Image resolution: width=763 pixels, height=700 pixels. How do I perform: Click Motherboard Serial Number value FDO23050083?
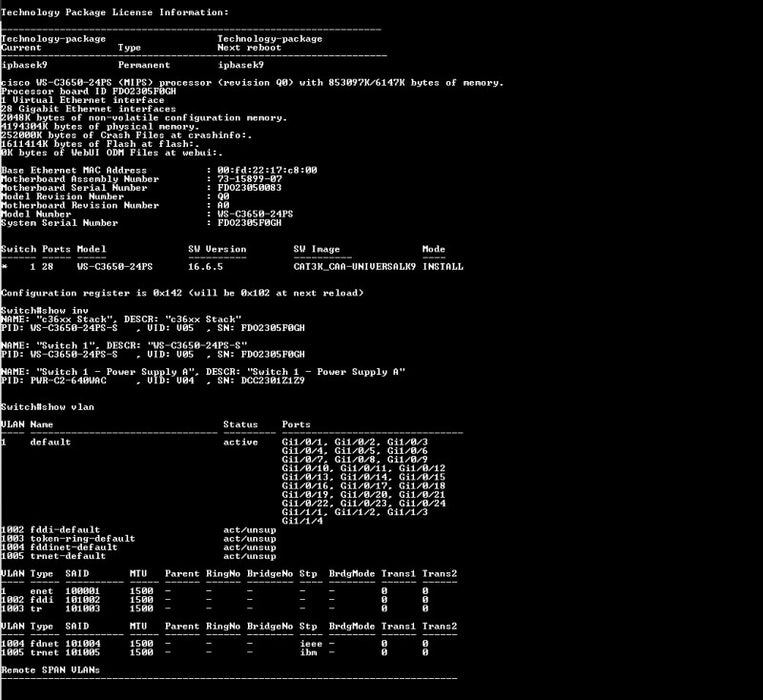pos(250,188)
